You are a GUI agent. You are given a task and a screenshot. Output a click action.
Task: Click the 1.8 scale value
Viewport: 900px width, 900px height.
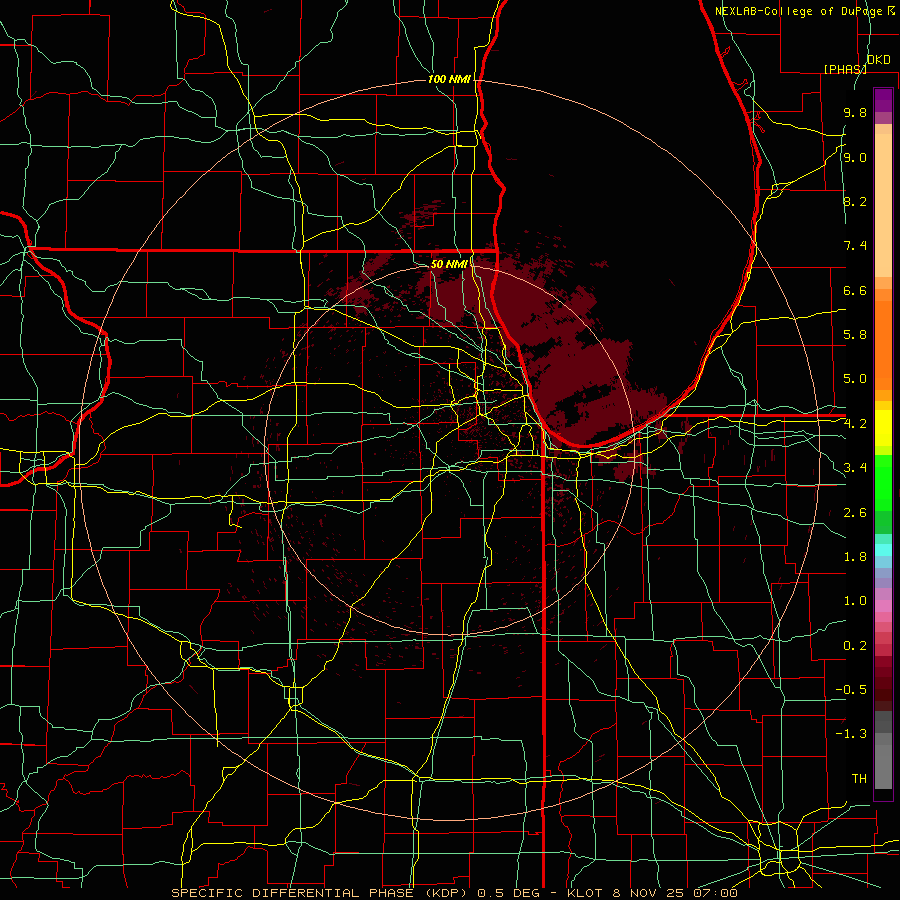coord(855,556)
